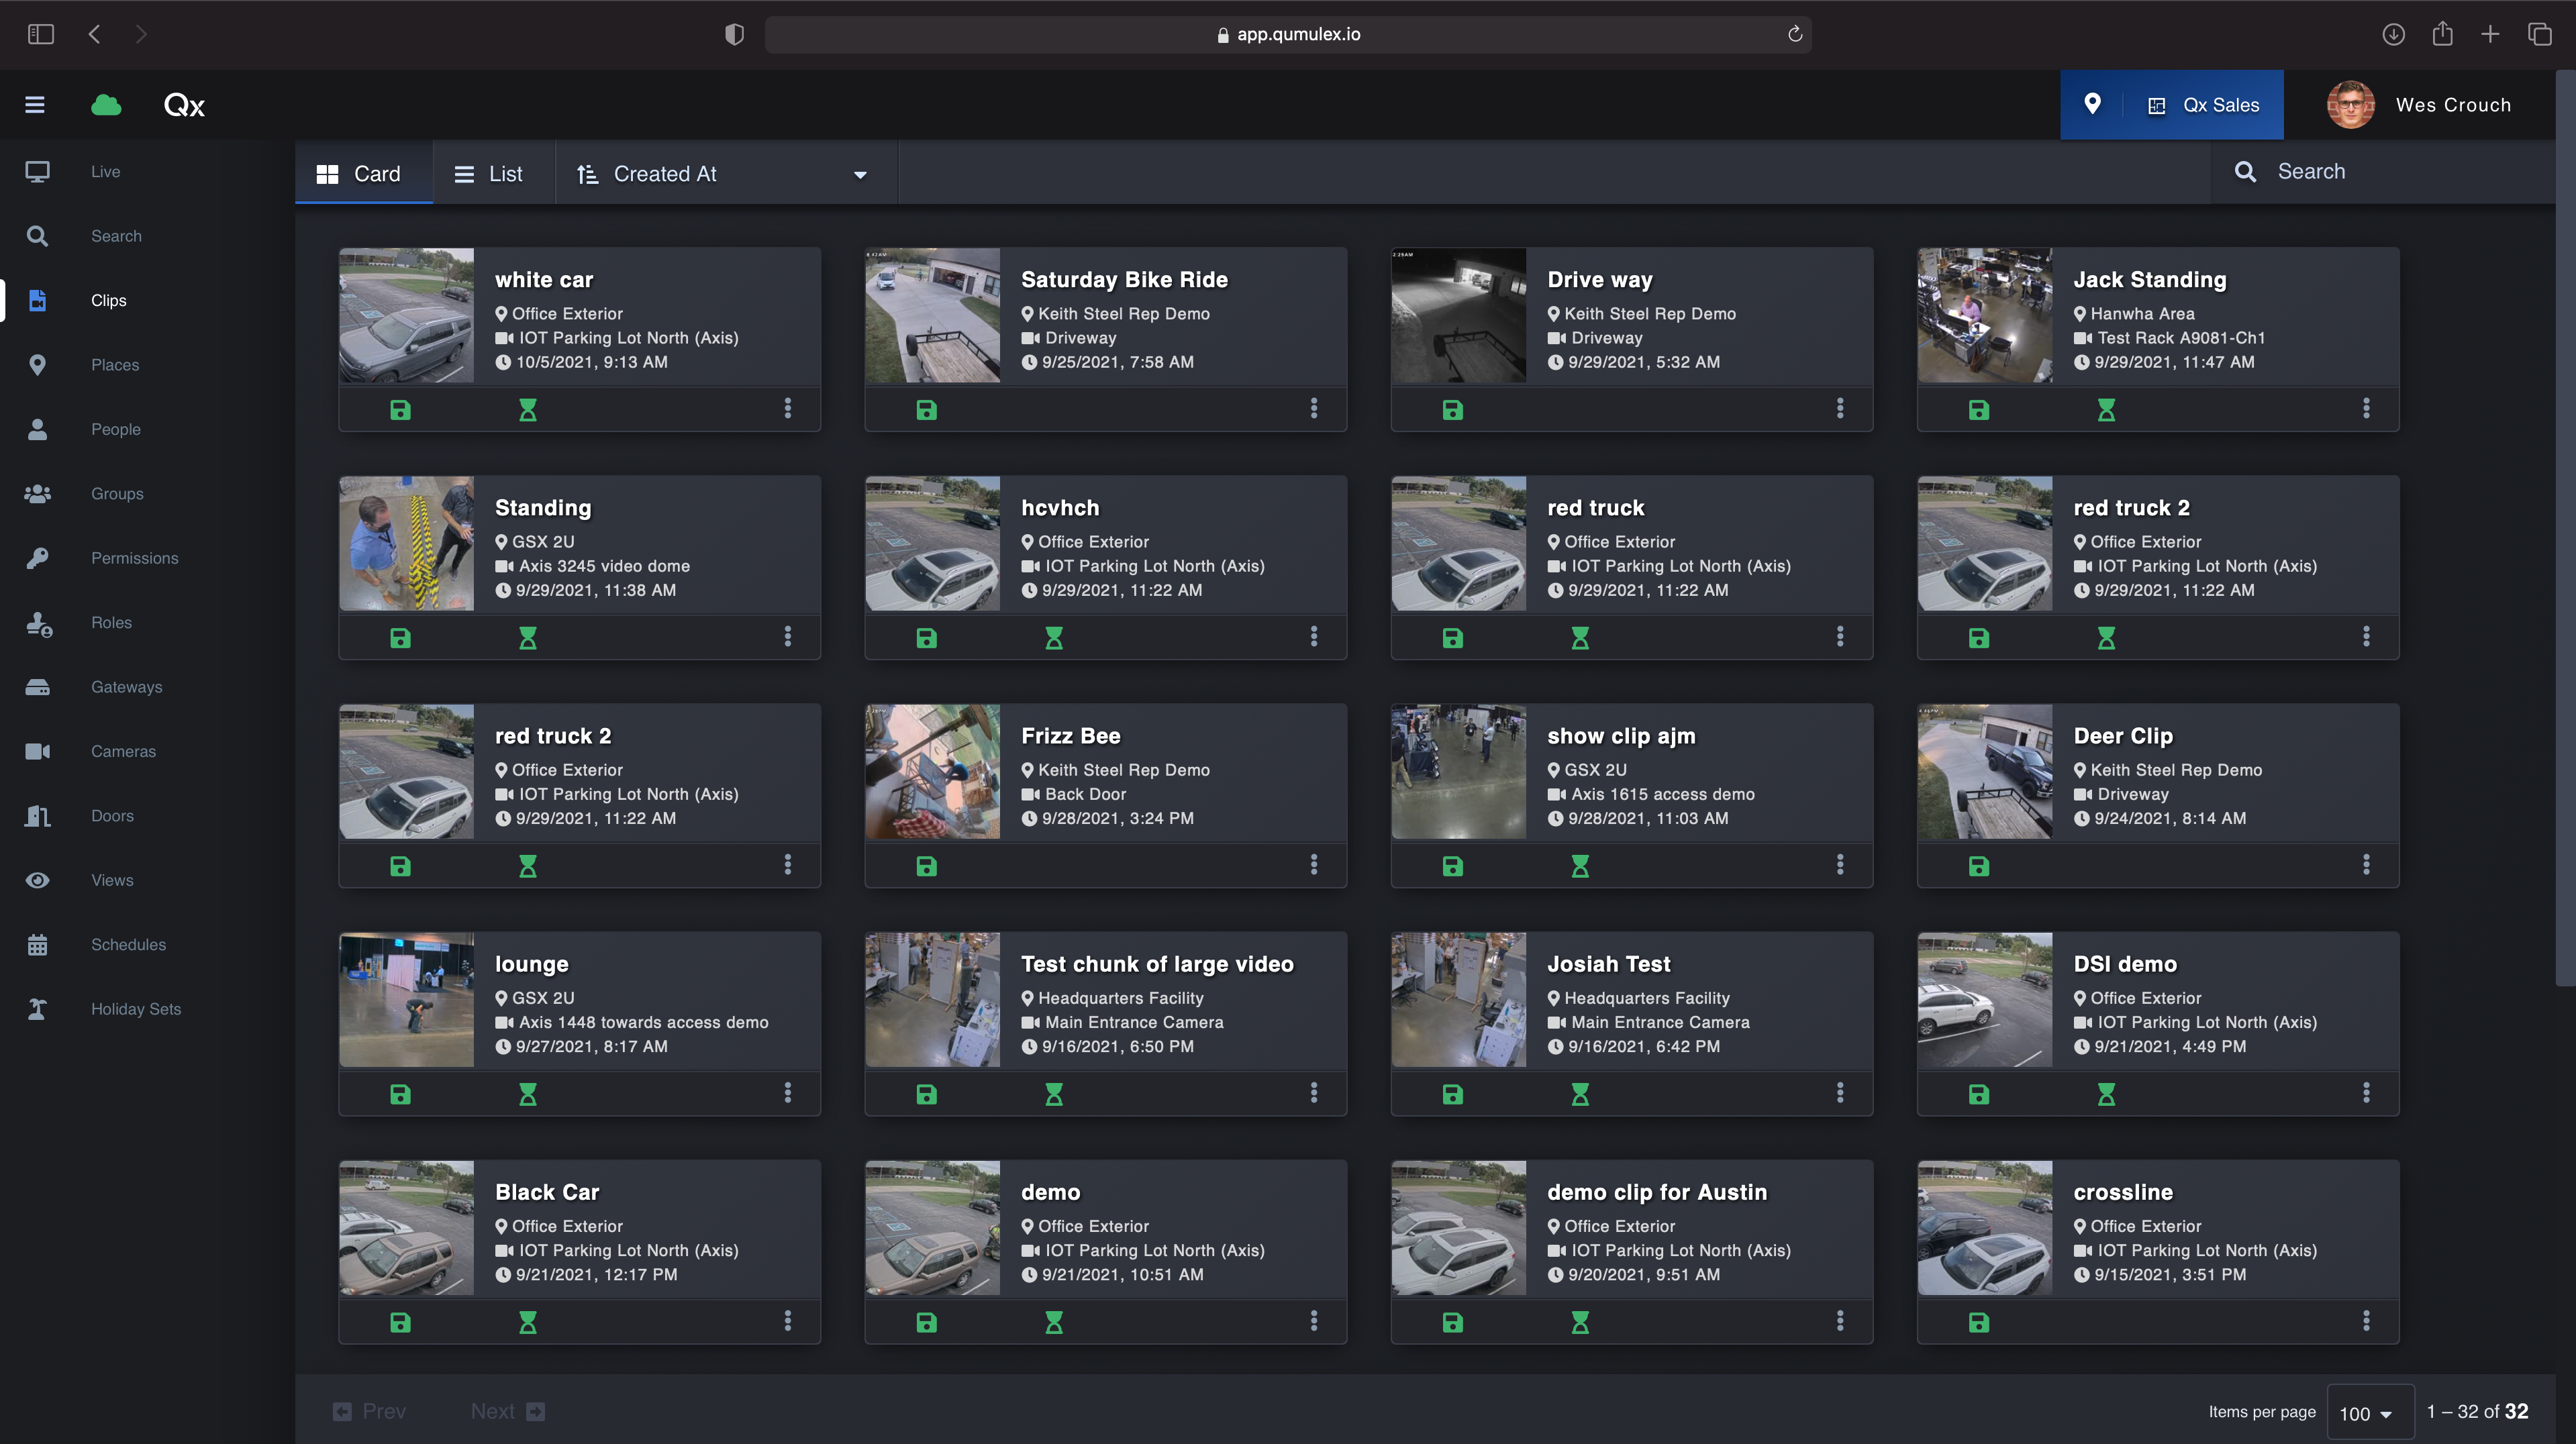Click save icon on Saturday Bike Ride card

(x=926, y=409)
